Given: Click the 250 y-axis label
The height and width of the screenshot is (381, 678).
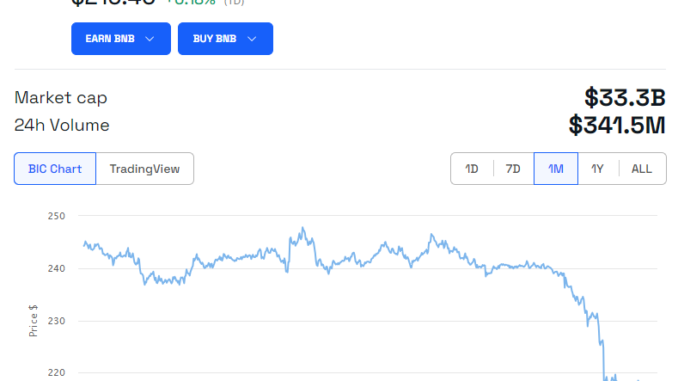Looking at the screenshot, I should (x=56, y=216).
